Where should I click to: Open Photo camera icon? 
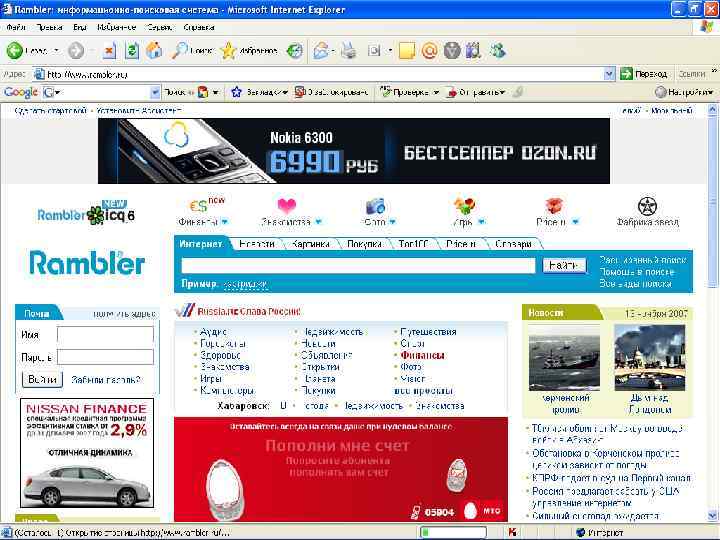375,206
